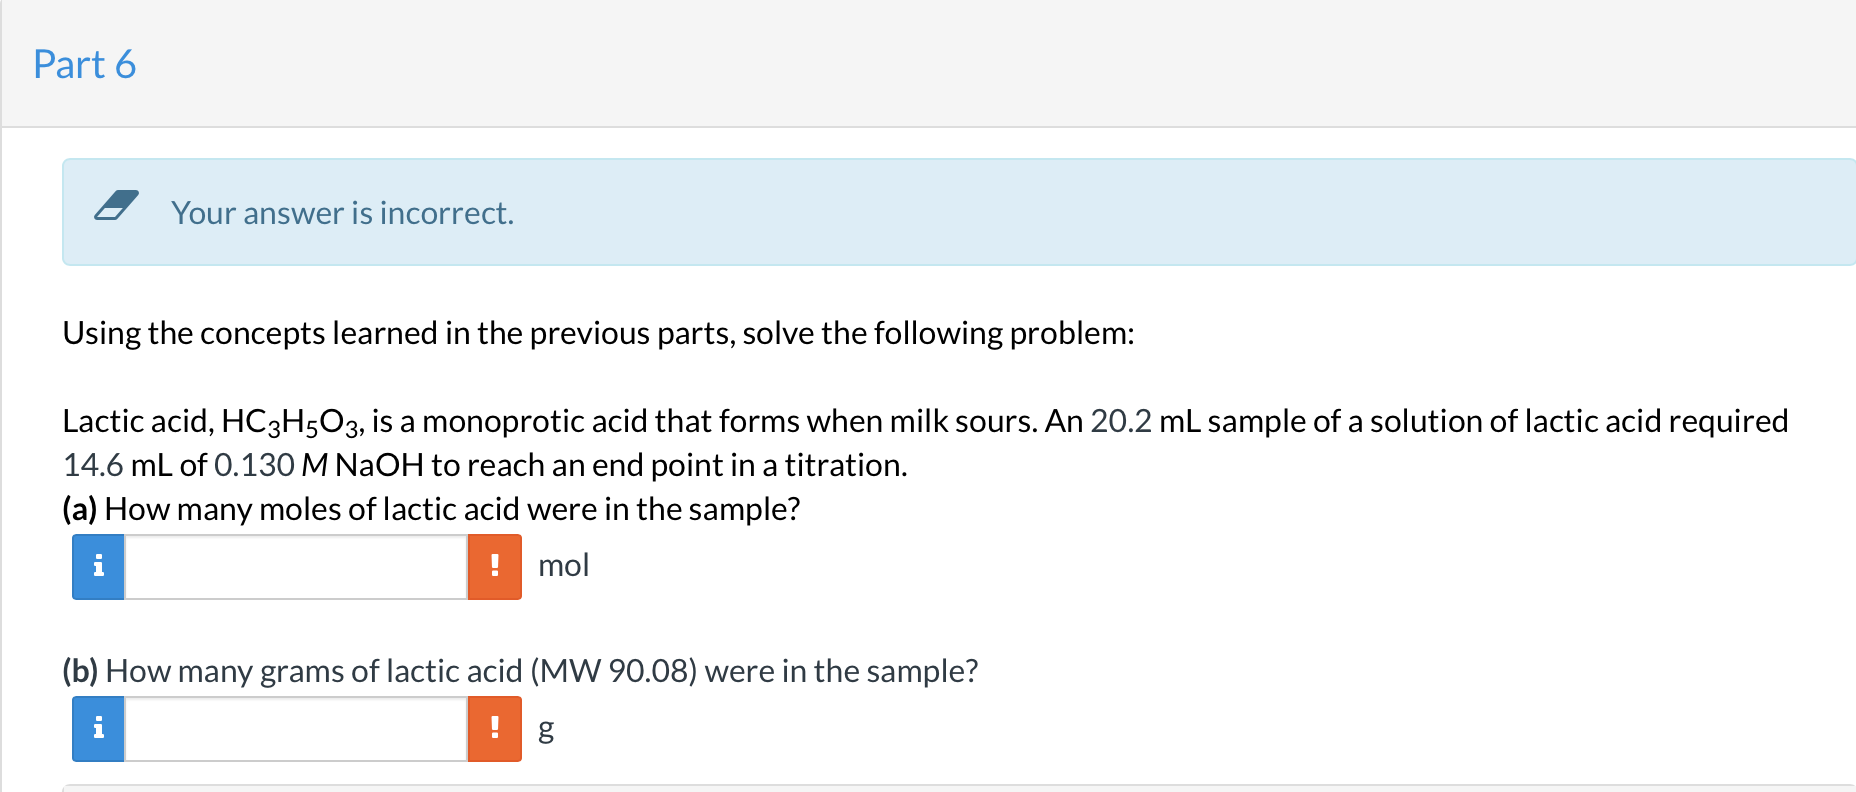
Task: Click the info icon beside the moles answer box
Action: [x=97, y=565]
